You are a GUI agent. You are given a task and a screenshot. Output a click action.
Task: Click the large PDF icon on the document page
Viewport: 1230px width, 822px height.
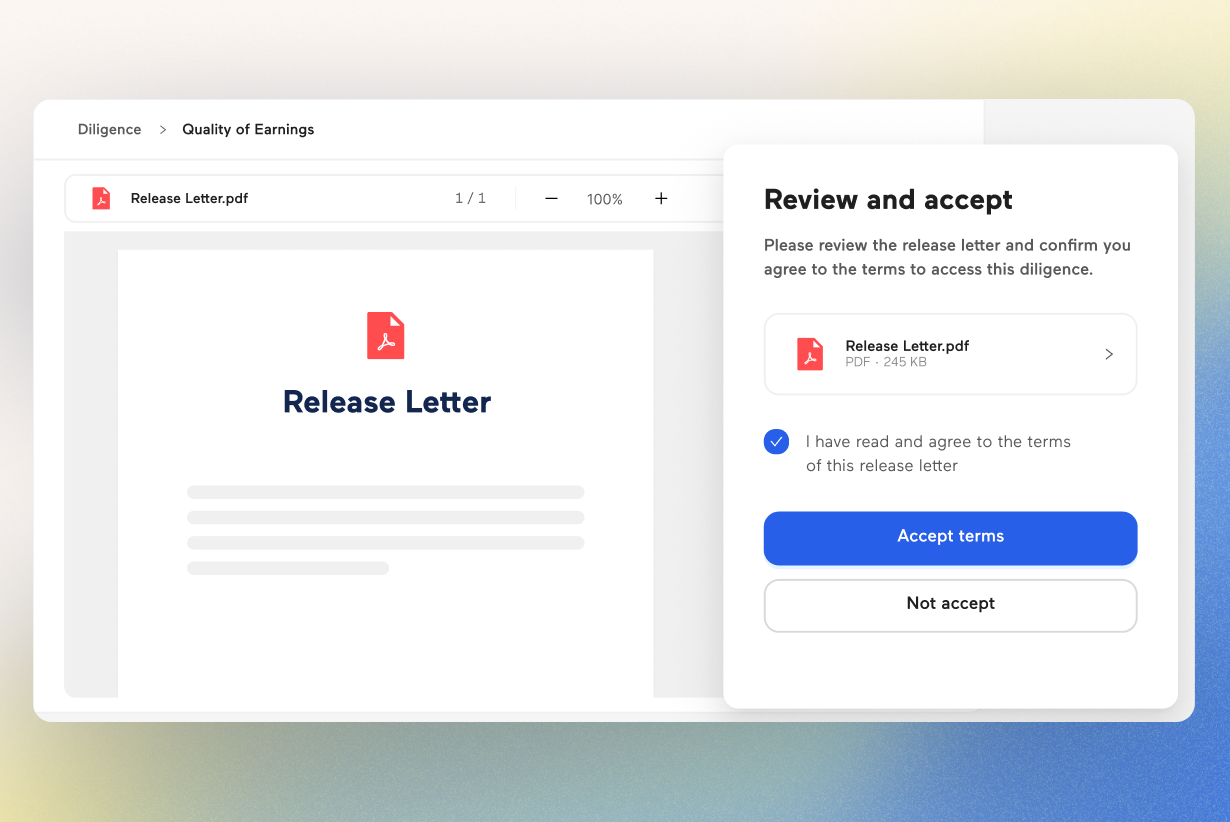(386, 335)
